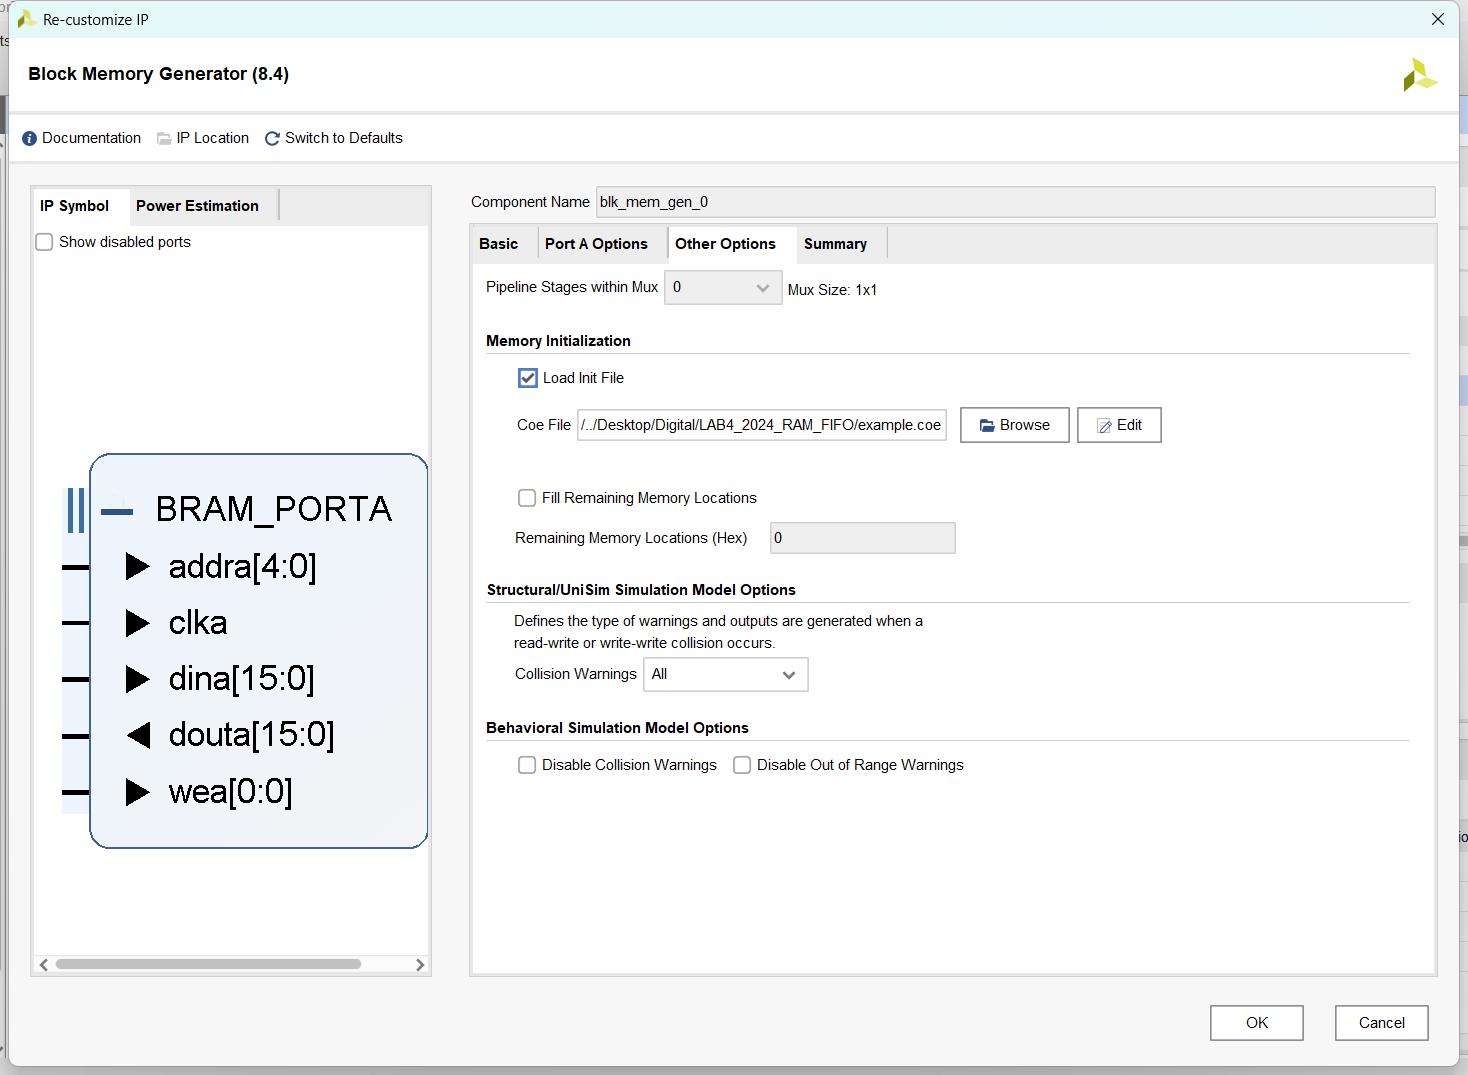1468x1075 pixels.
Task: Click the Vivado logo in the title bar
Action: [26, 19]
